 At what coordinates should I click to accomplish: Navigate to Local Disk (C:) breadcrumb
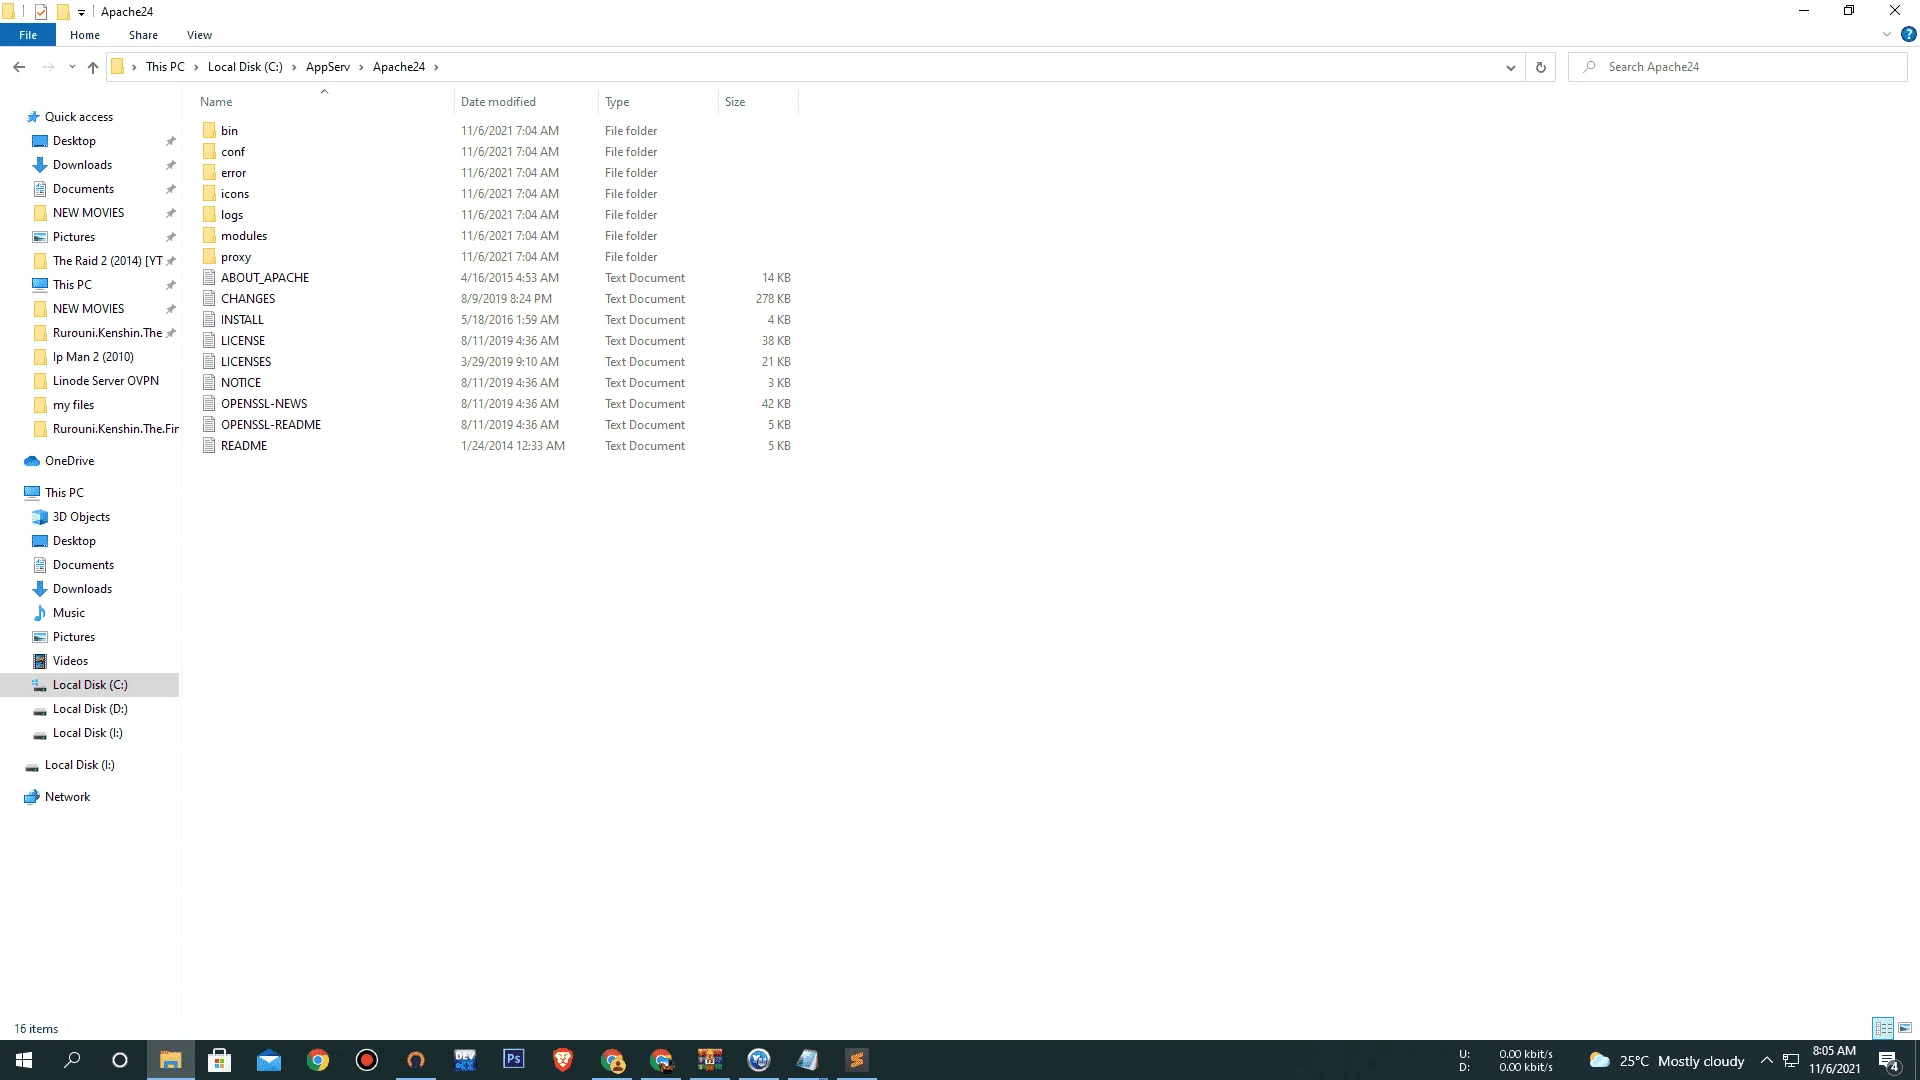(245, 67)
